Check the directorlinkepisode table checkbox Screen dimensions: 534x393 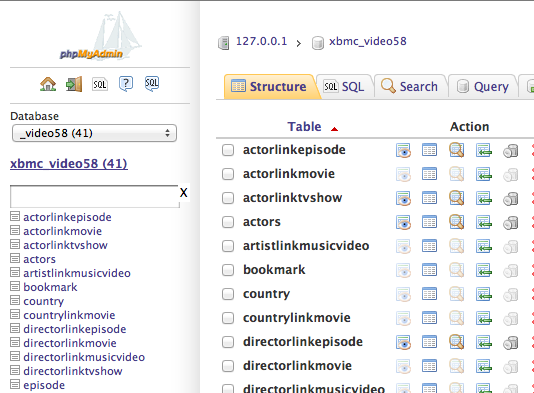(228, 342)
